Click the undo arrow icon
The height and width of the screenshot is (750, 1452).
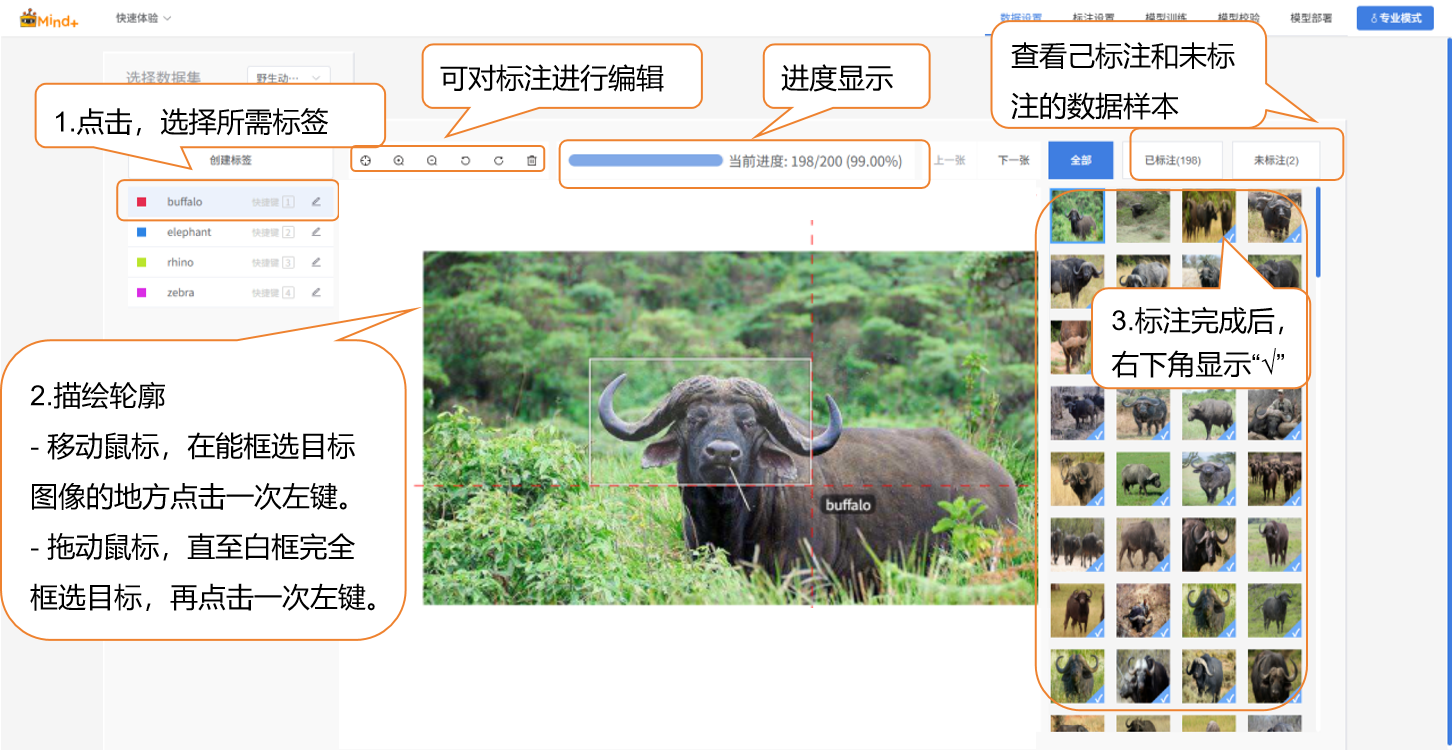(x=465, y=161)
